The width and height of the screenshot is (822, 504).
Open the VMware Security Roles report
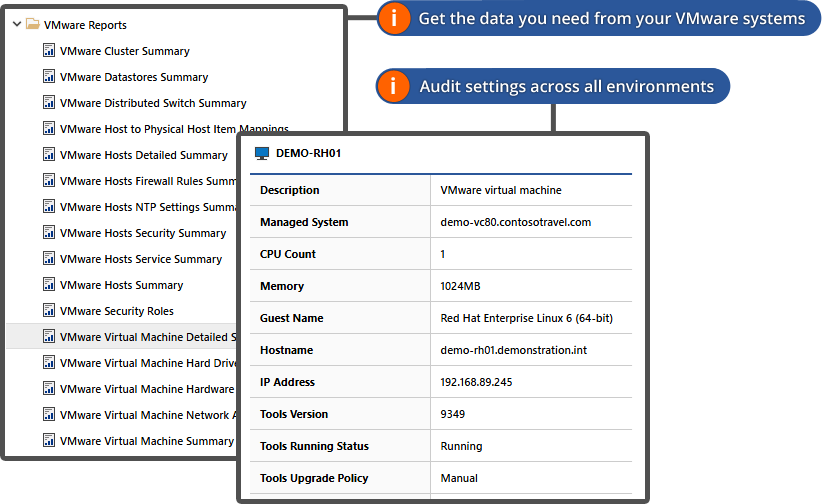click(x=116, y=311)
